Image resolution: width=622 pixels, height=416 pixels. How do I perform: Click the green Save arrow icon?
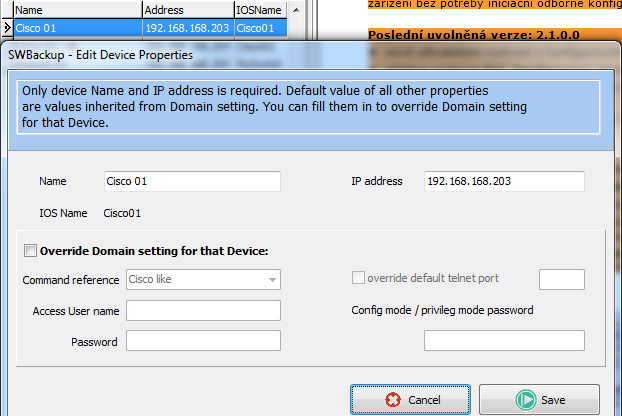point(526,400)
